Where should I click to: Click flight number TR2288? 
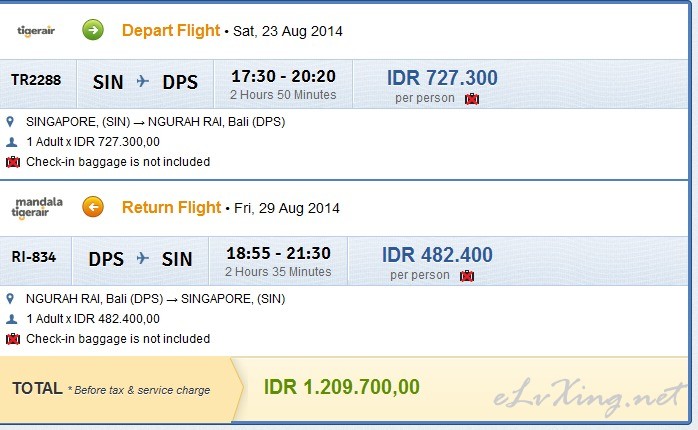point(36,80)
